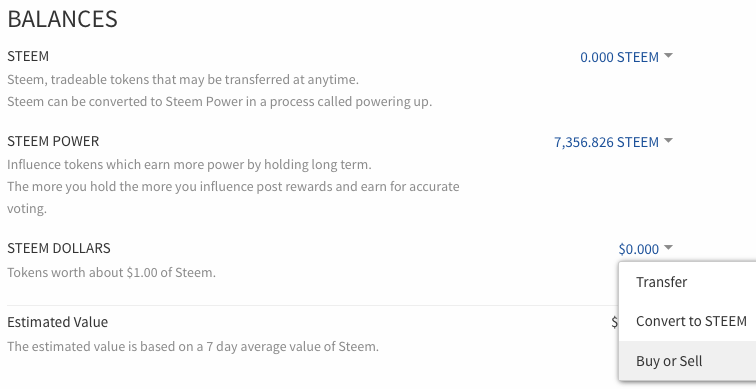Screen dimensions: 756x389
Task: Click the BALANCES heading
Action: coord(62,19)
